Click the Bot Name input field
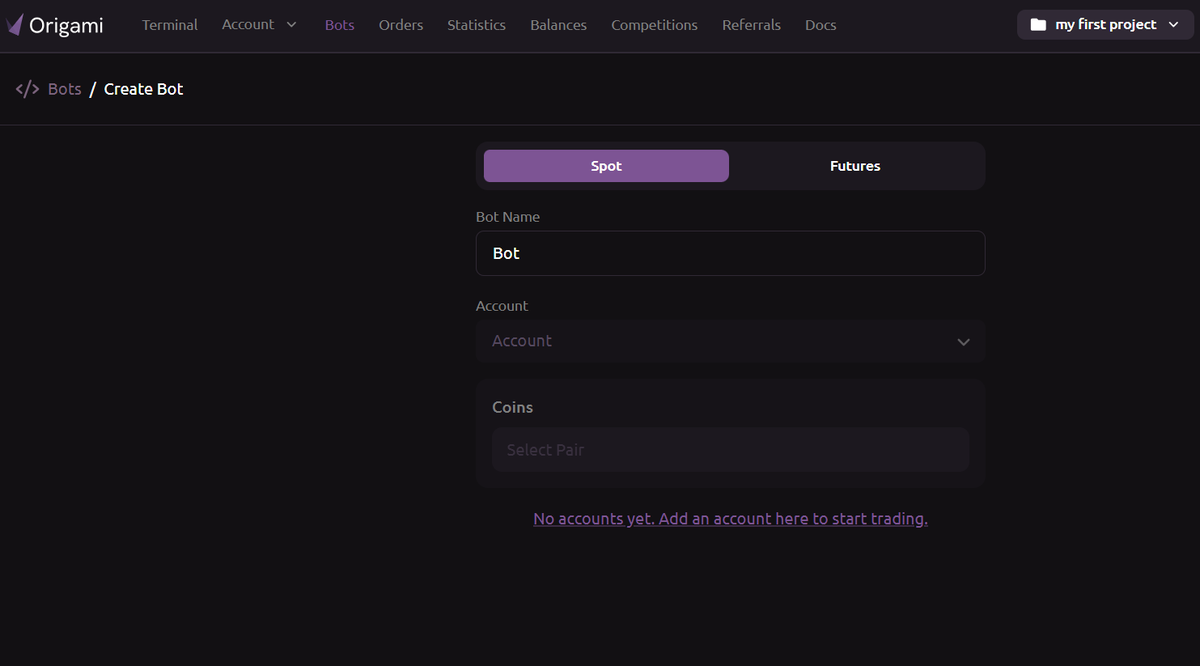1200x666 pixels. click(730, 253)
